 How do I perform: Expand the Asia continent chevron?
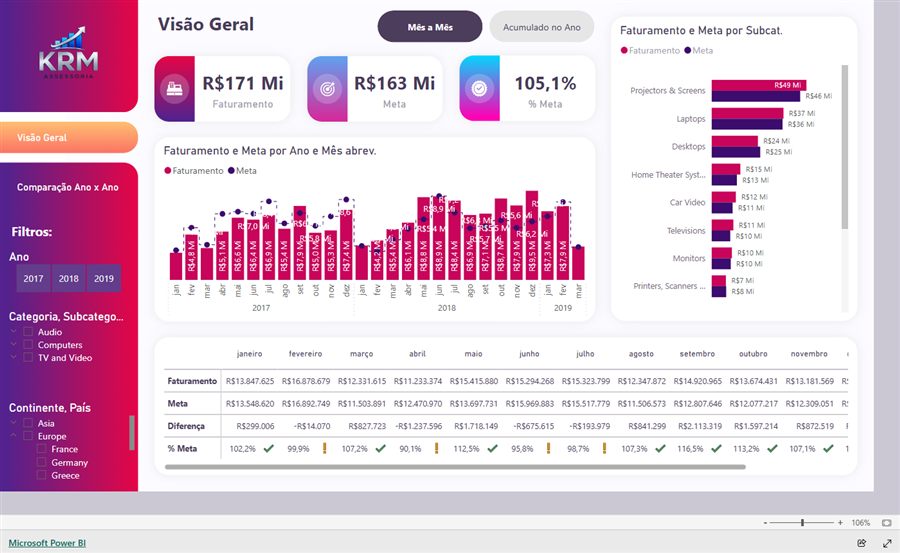14,423
